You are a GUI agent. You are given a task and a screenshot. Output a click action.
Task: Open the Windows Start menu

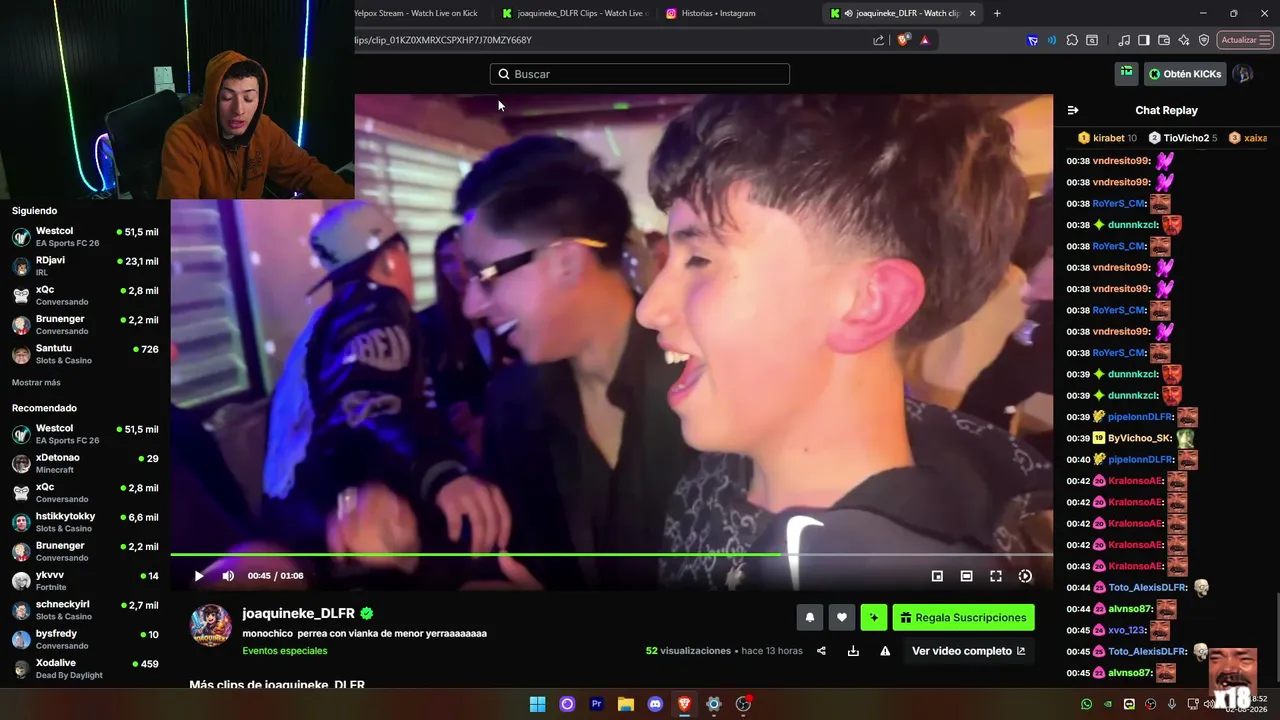538,704
